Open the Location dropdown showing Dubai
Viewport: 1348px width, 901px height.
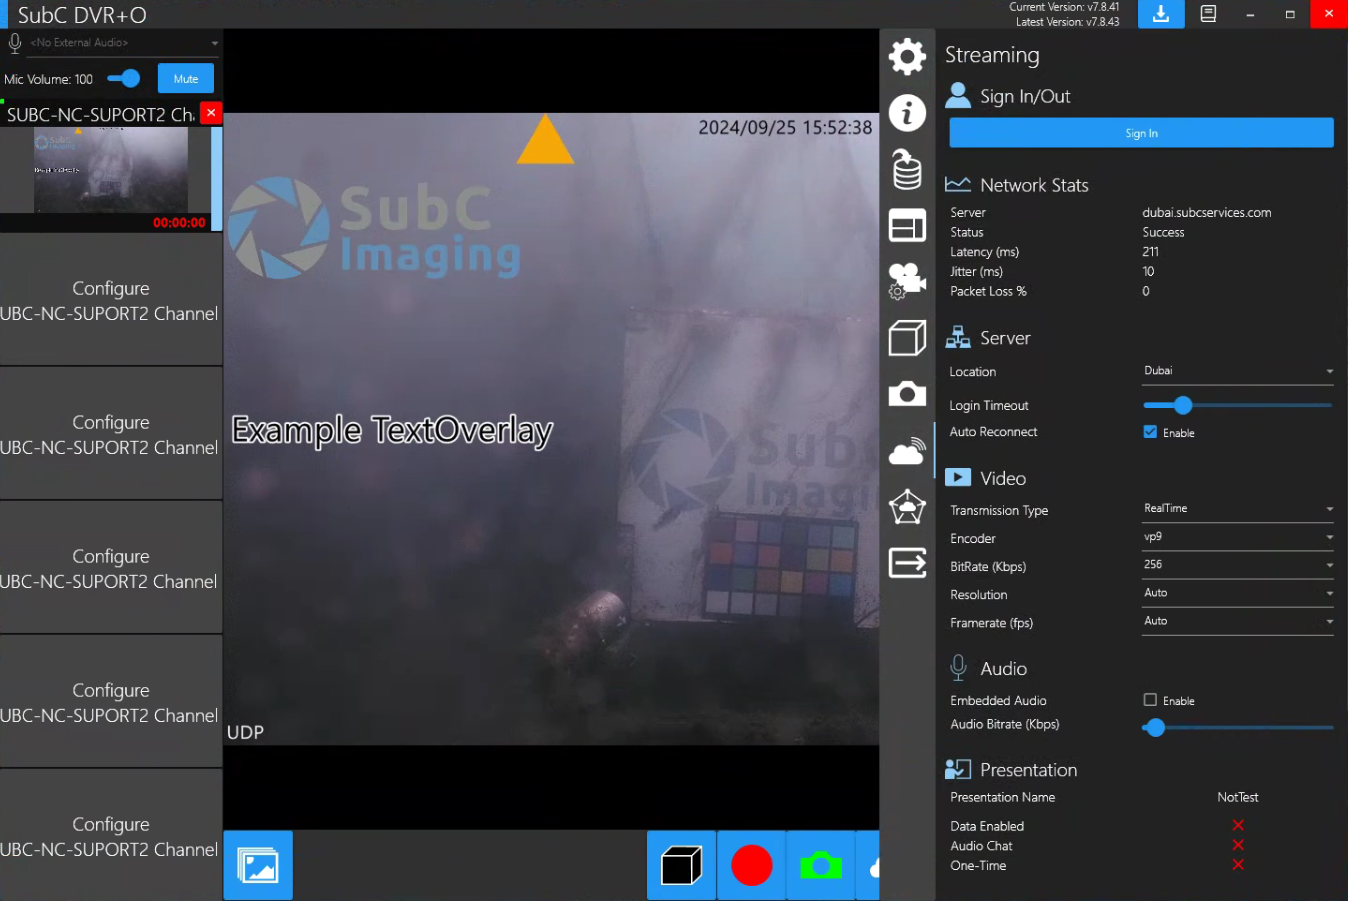tap(1238, 371)
